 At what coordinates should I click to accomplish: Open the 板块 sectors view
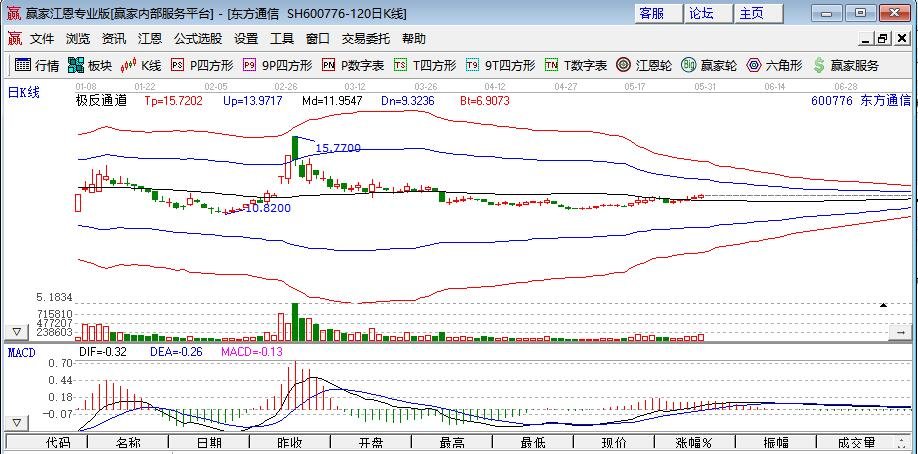click(x=90, y=65)
